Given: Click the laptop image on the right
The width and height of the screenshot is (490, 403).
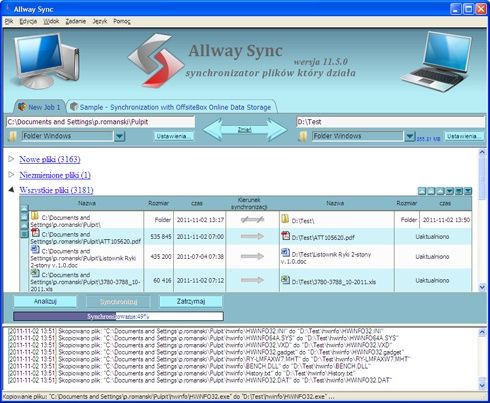Looking at the screenshot, I should 437,62.
